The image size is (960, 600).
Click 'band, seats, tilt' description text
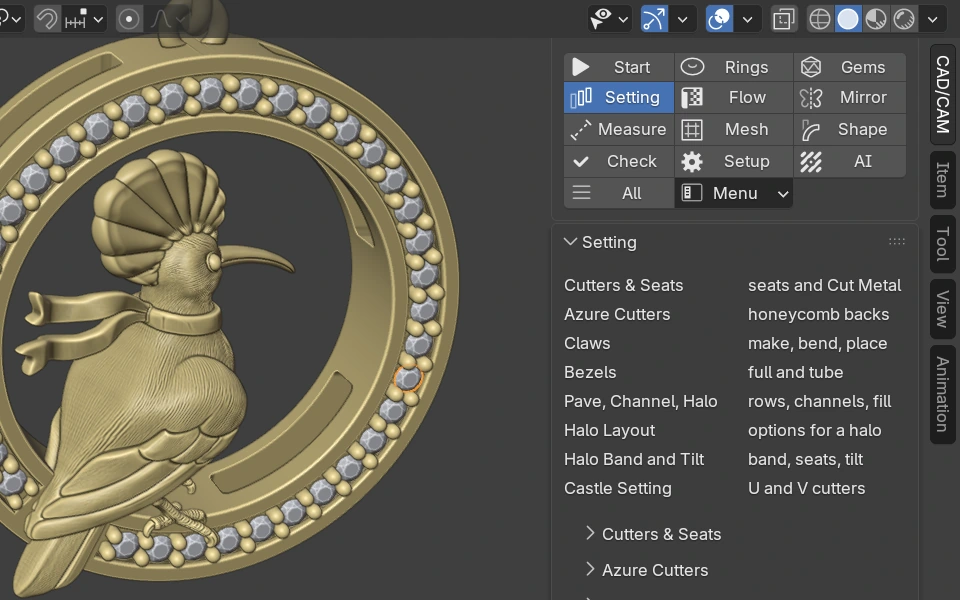(x=805, y=459)
